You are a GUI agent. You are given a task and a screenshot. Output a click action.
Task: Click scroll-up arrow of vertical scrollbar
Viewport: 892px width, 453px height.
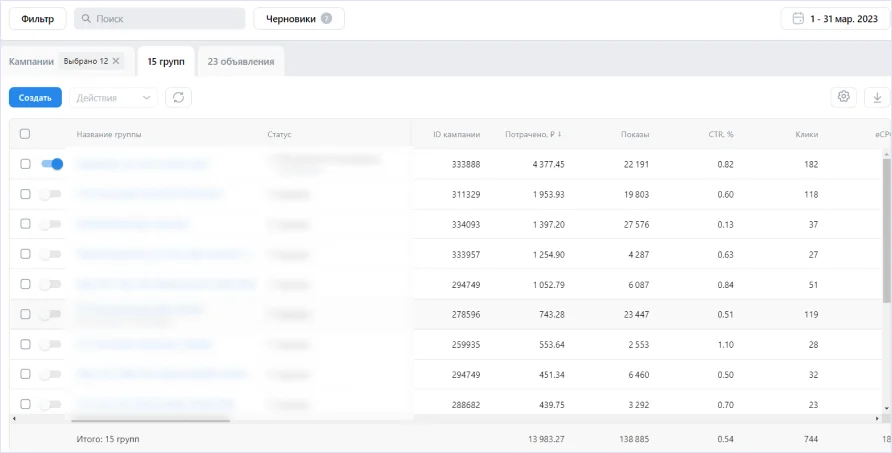[886, 154]
